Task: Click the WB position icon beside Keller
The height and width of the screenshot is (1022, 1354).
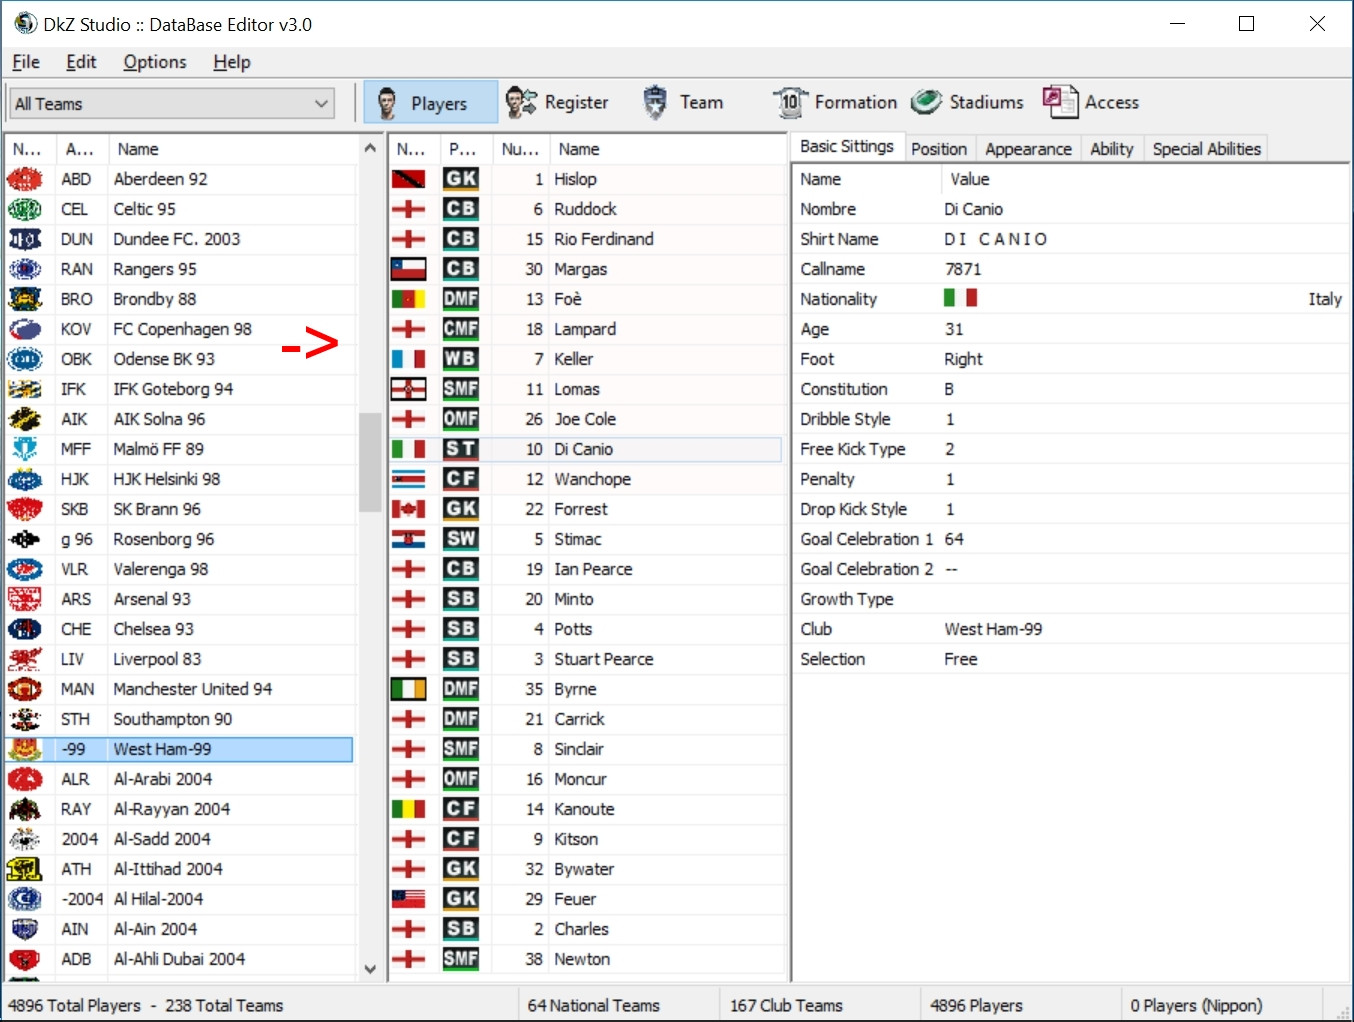Action: pyautogui.click(x=461, y=359)
